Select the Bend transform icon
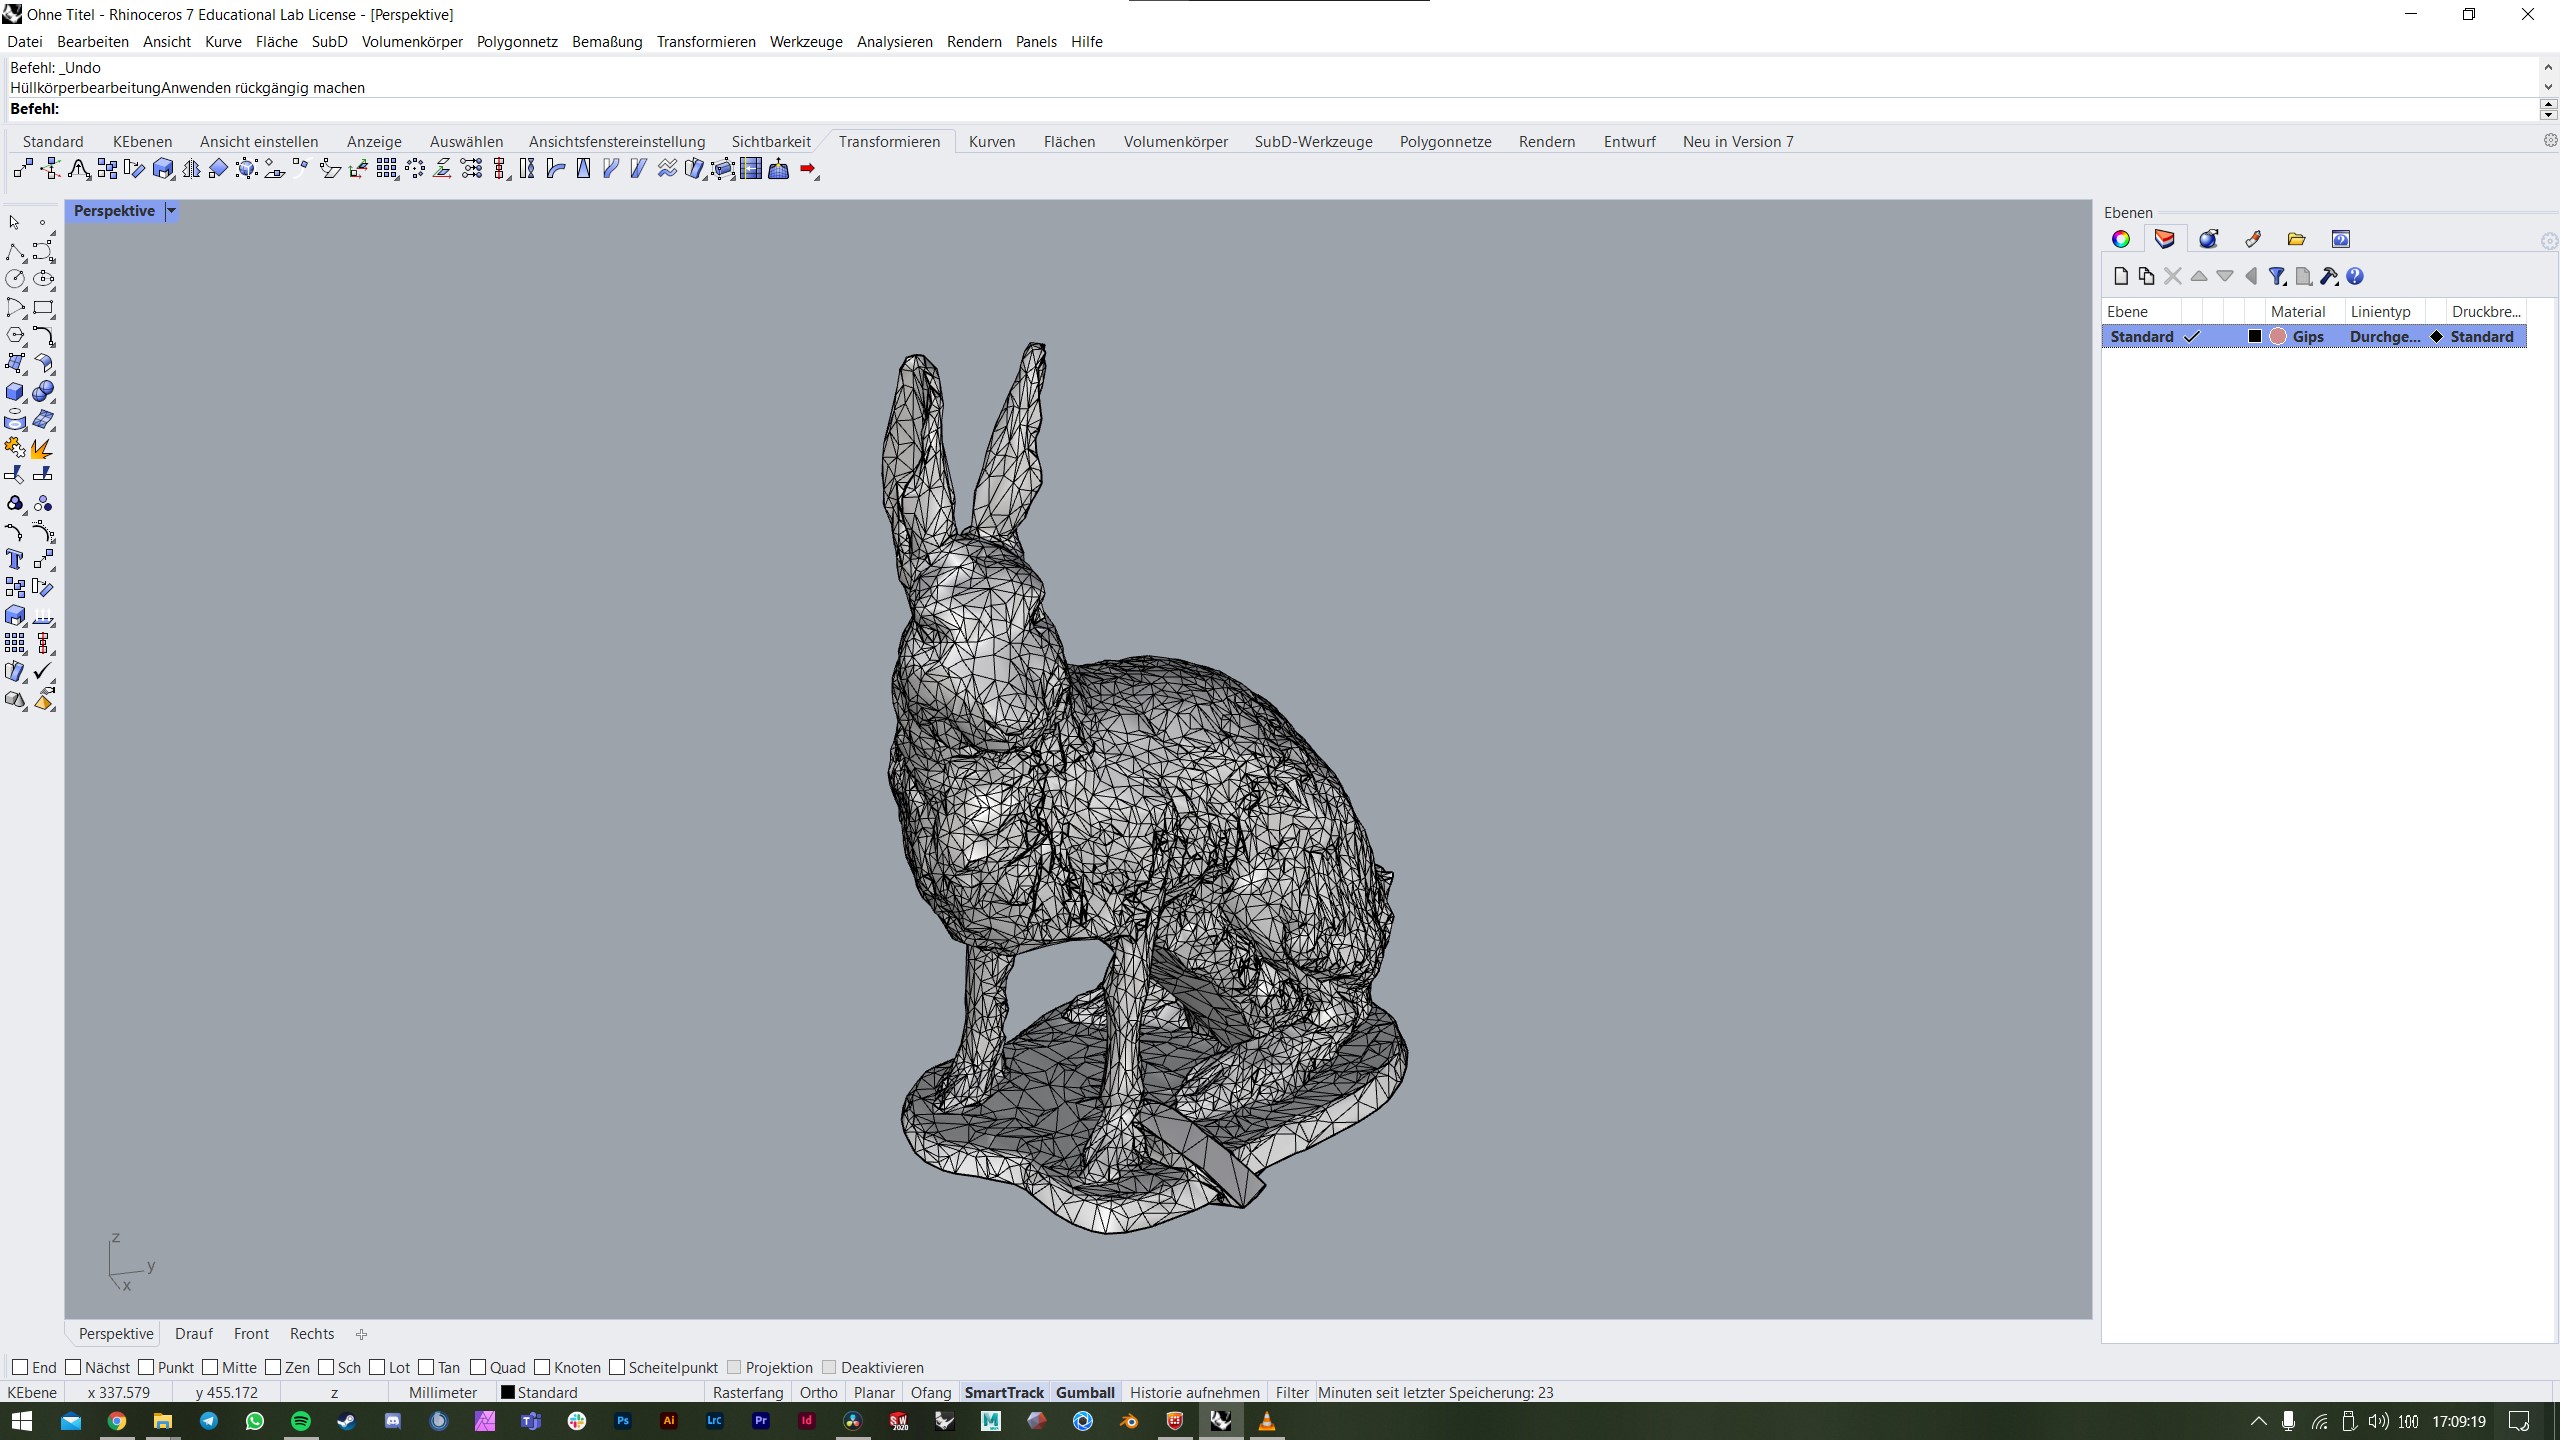Screen dimensions: 2560x1440 coord(555,169)
